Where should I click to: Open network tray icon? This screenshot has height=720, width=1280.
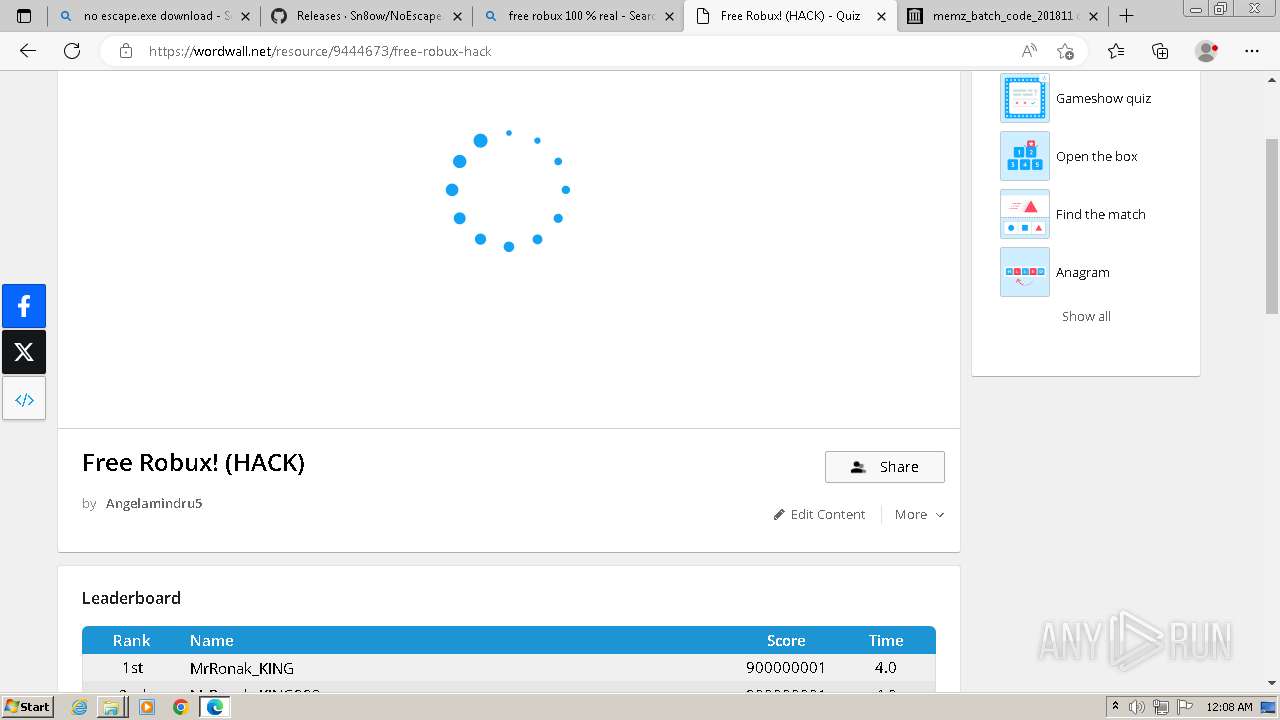(x=1161, y=707)
